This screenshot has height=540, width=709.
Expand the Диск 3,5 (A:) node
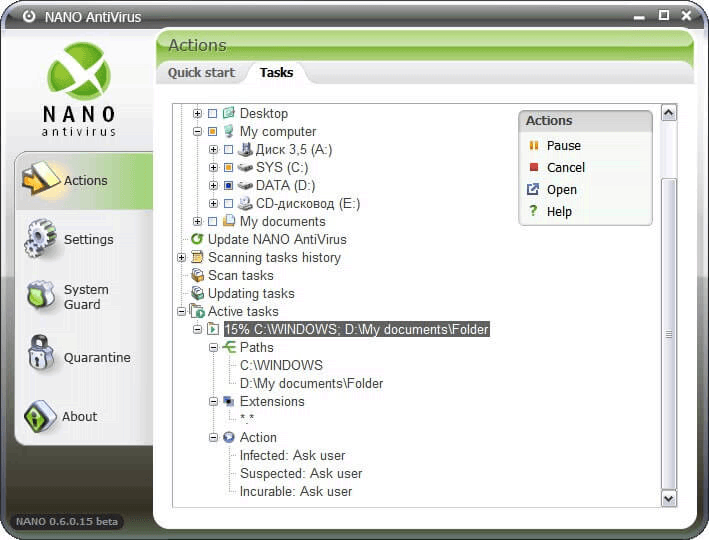point(213,149)
